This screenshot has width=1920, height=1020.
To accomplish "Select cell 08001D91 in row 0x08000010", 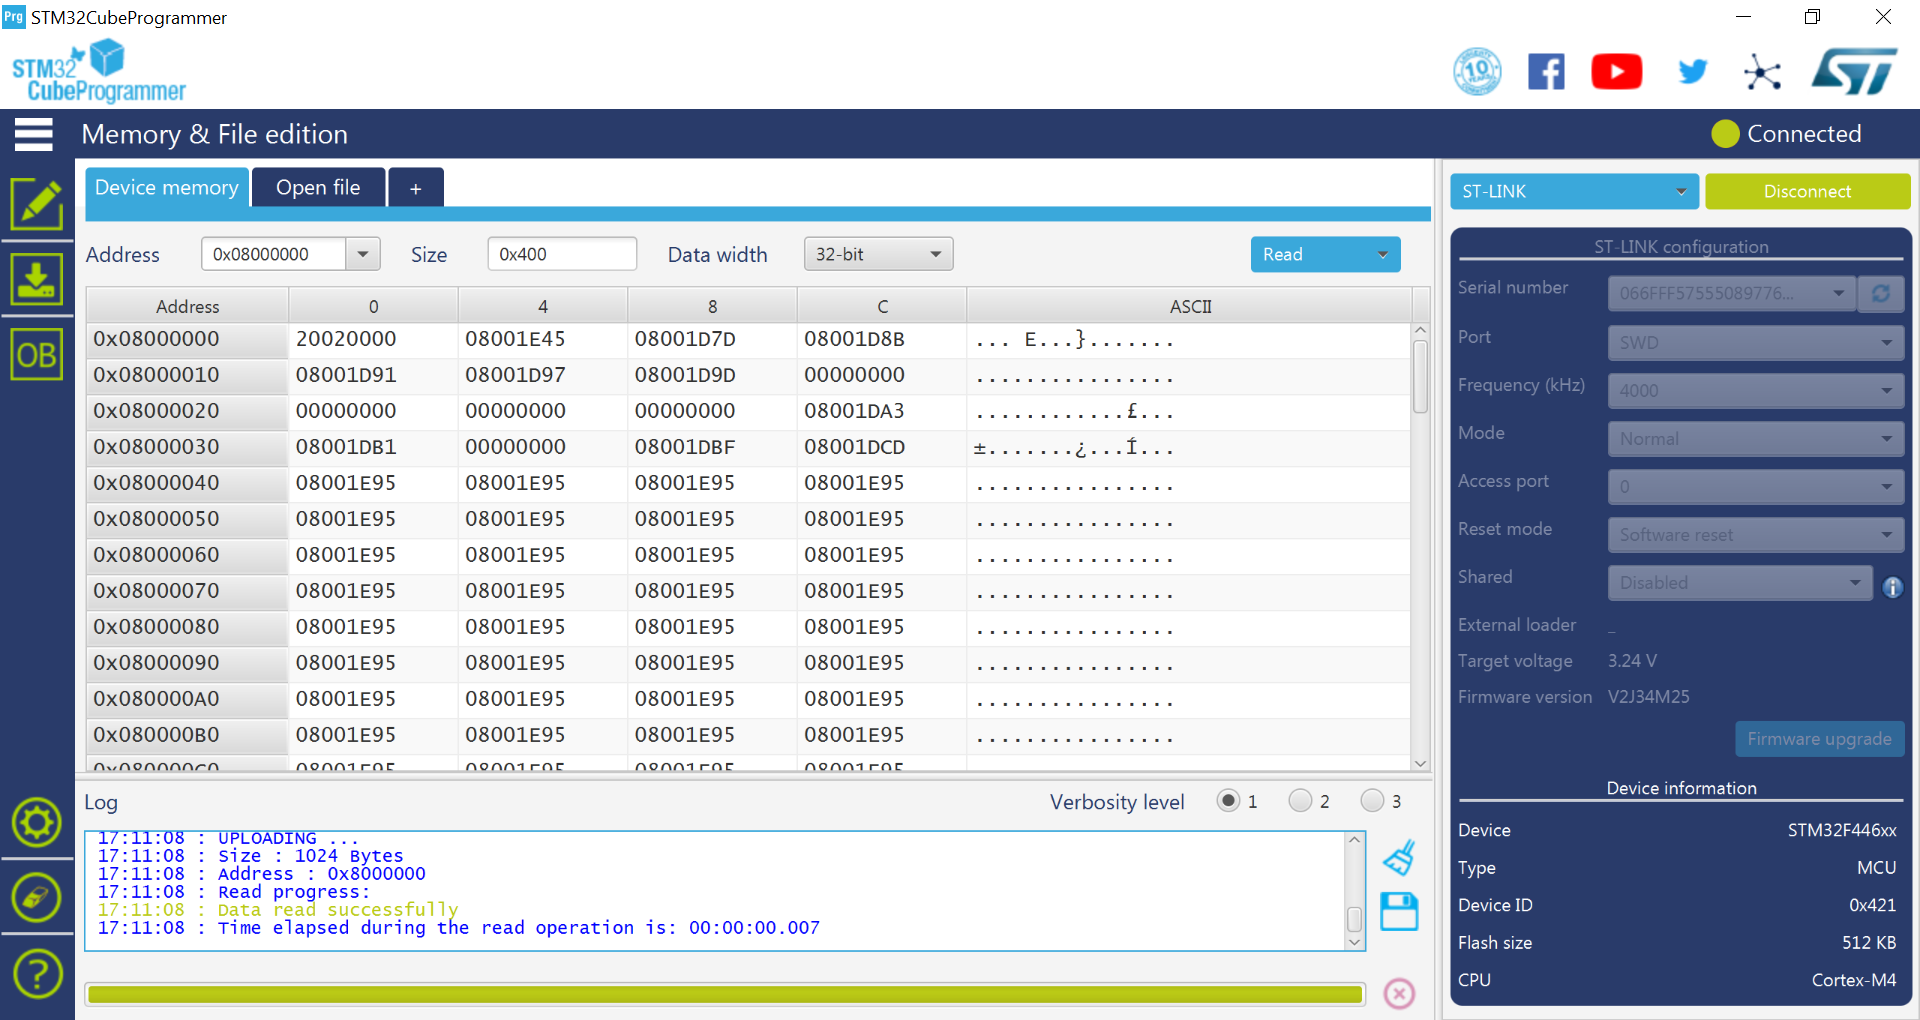I will (x=373, y=375).
